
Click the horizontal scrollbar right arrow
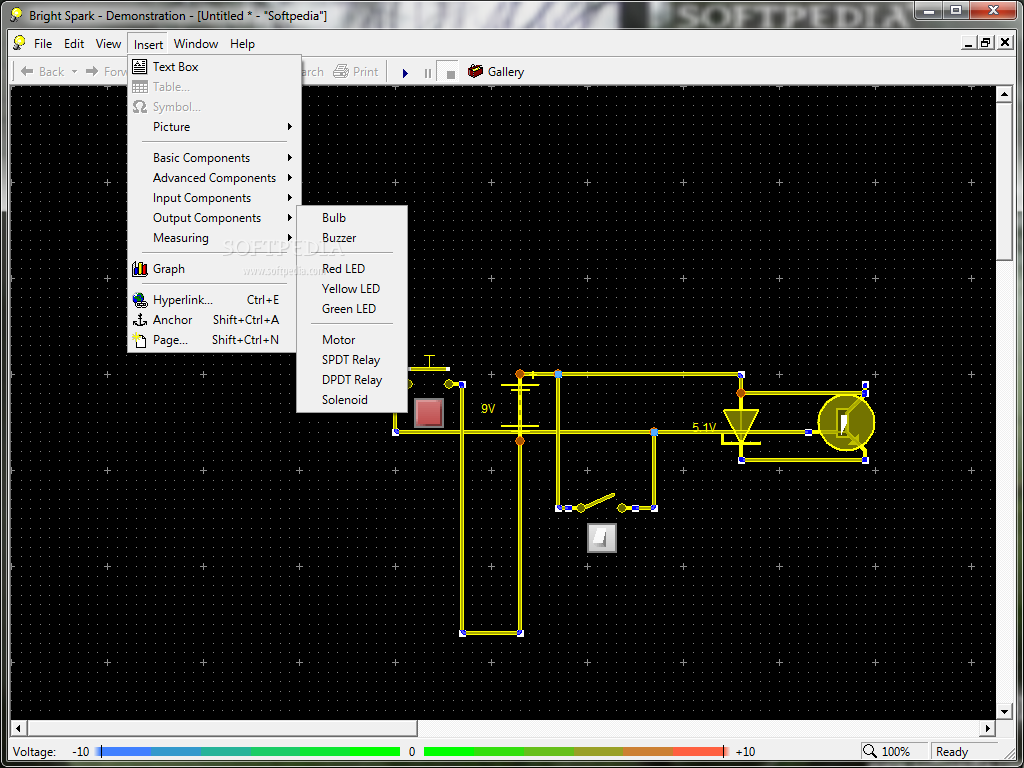click(988, 728)
